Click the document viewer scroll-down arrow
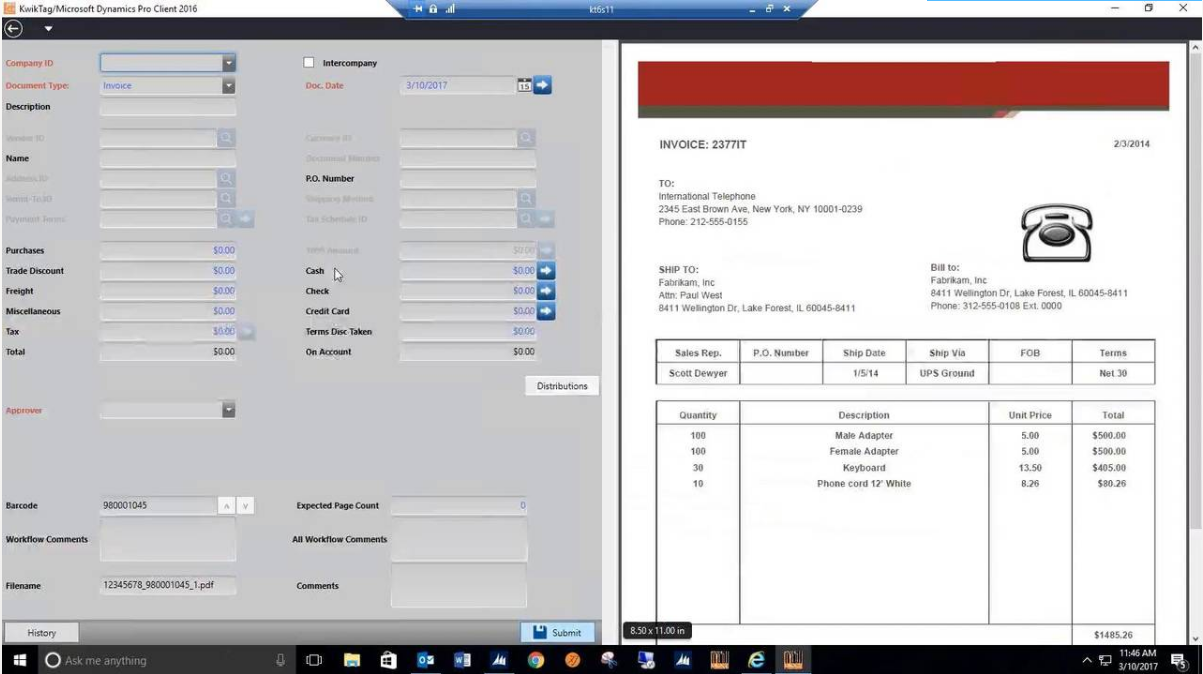 pos(1196,638)
